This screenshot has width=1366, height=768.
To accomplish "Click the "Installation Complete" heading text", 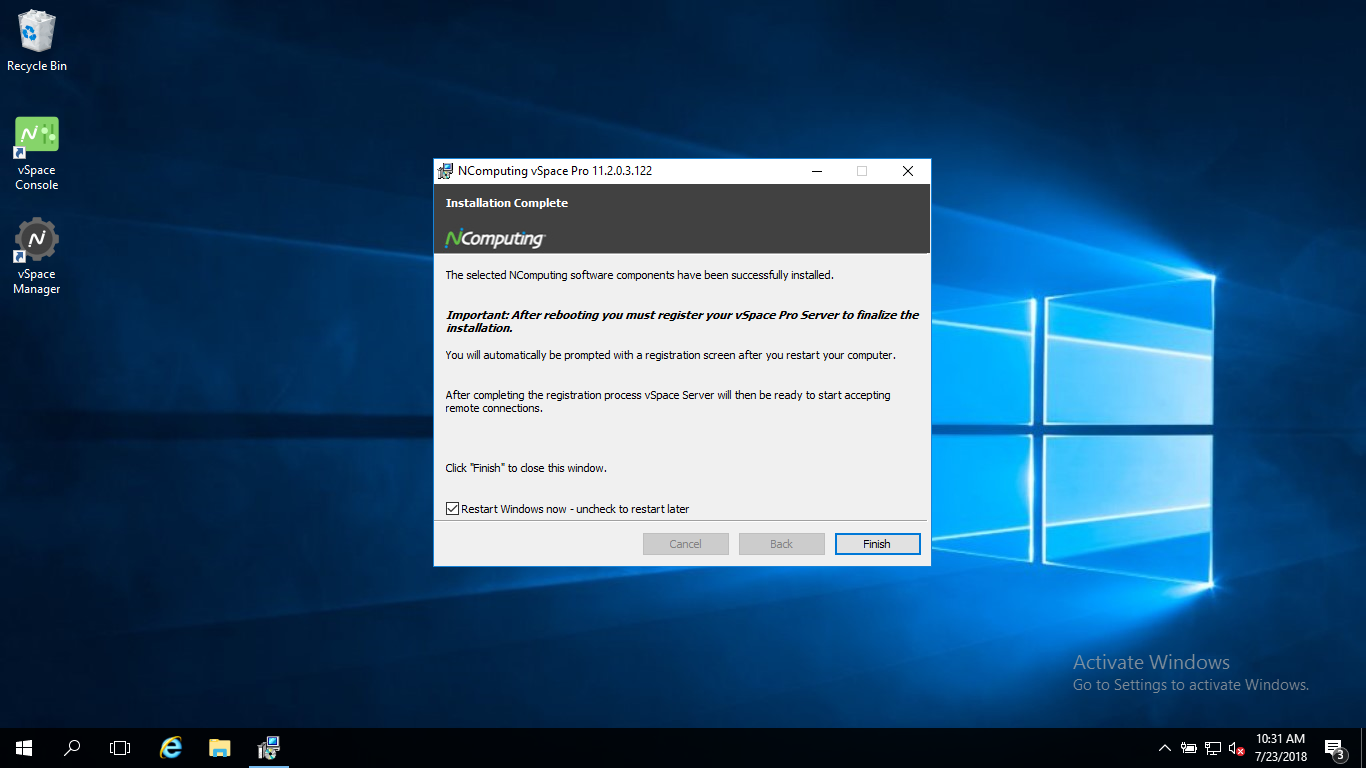I will tap(507, 203).
